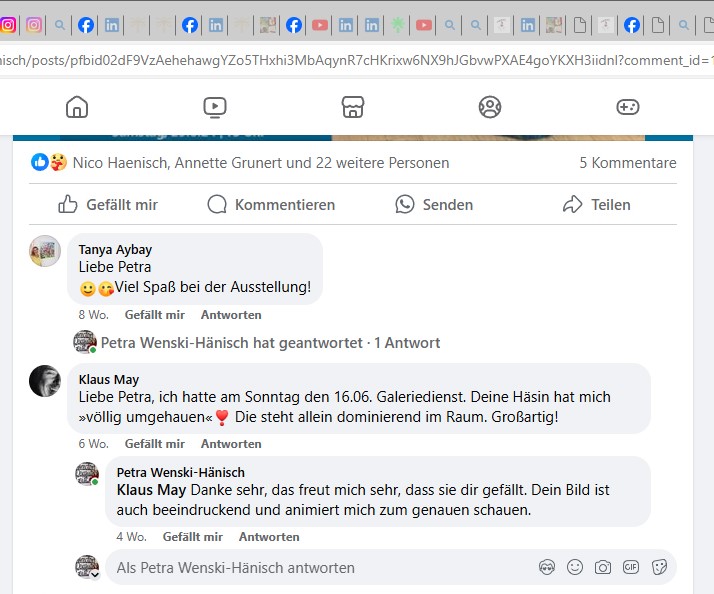This screenshot has width=714, height=594.
Task: Add a GIF to the reply
Action: [631, 567]
